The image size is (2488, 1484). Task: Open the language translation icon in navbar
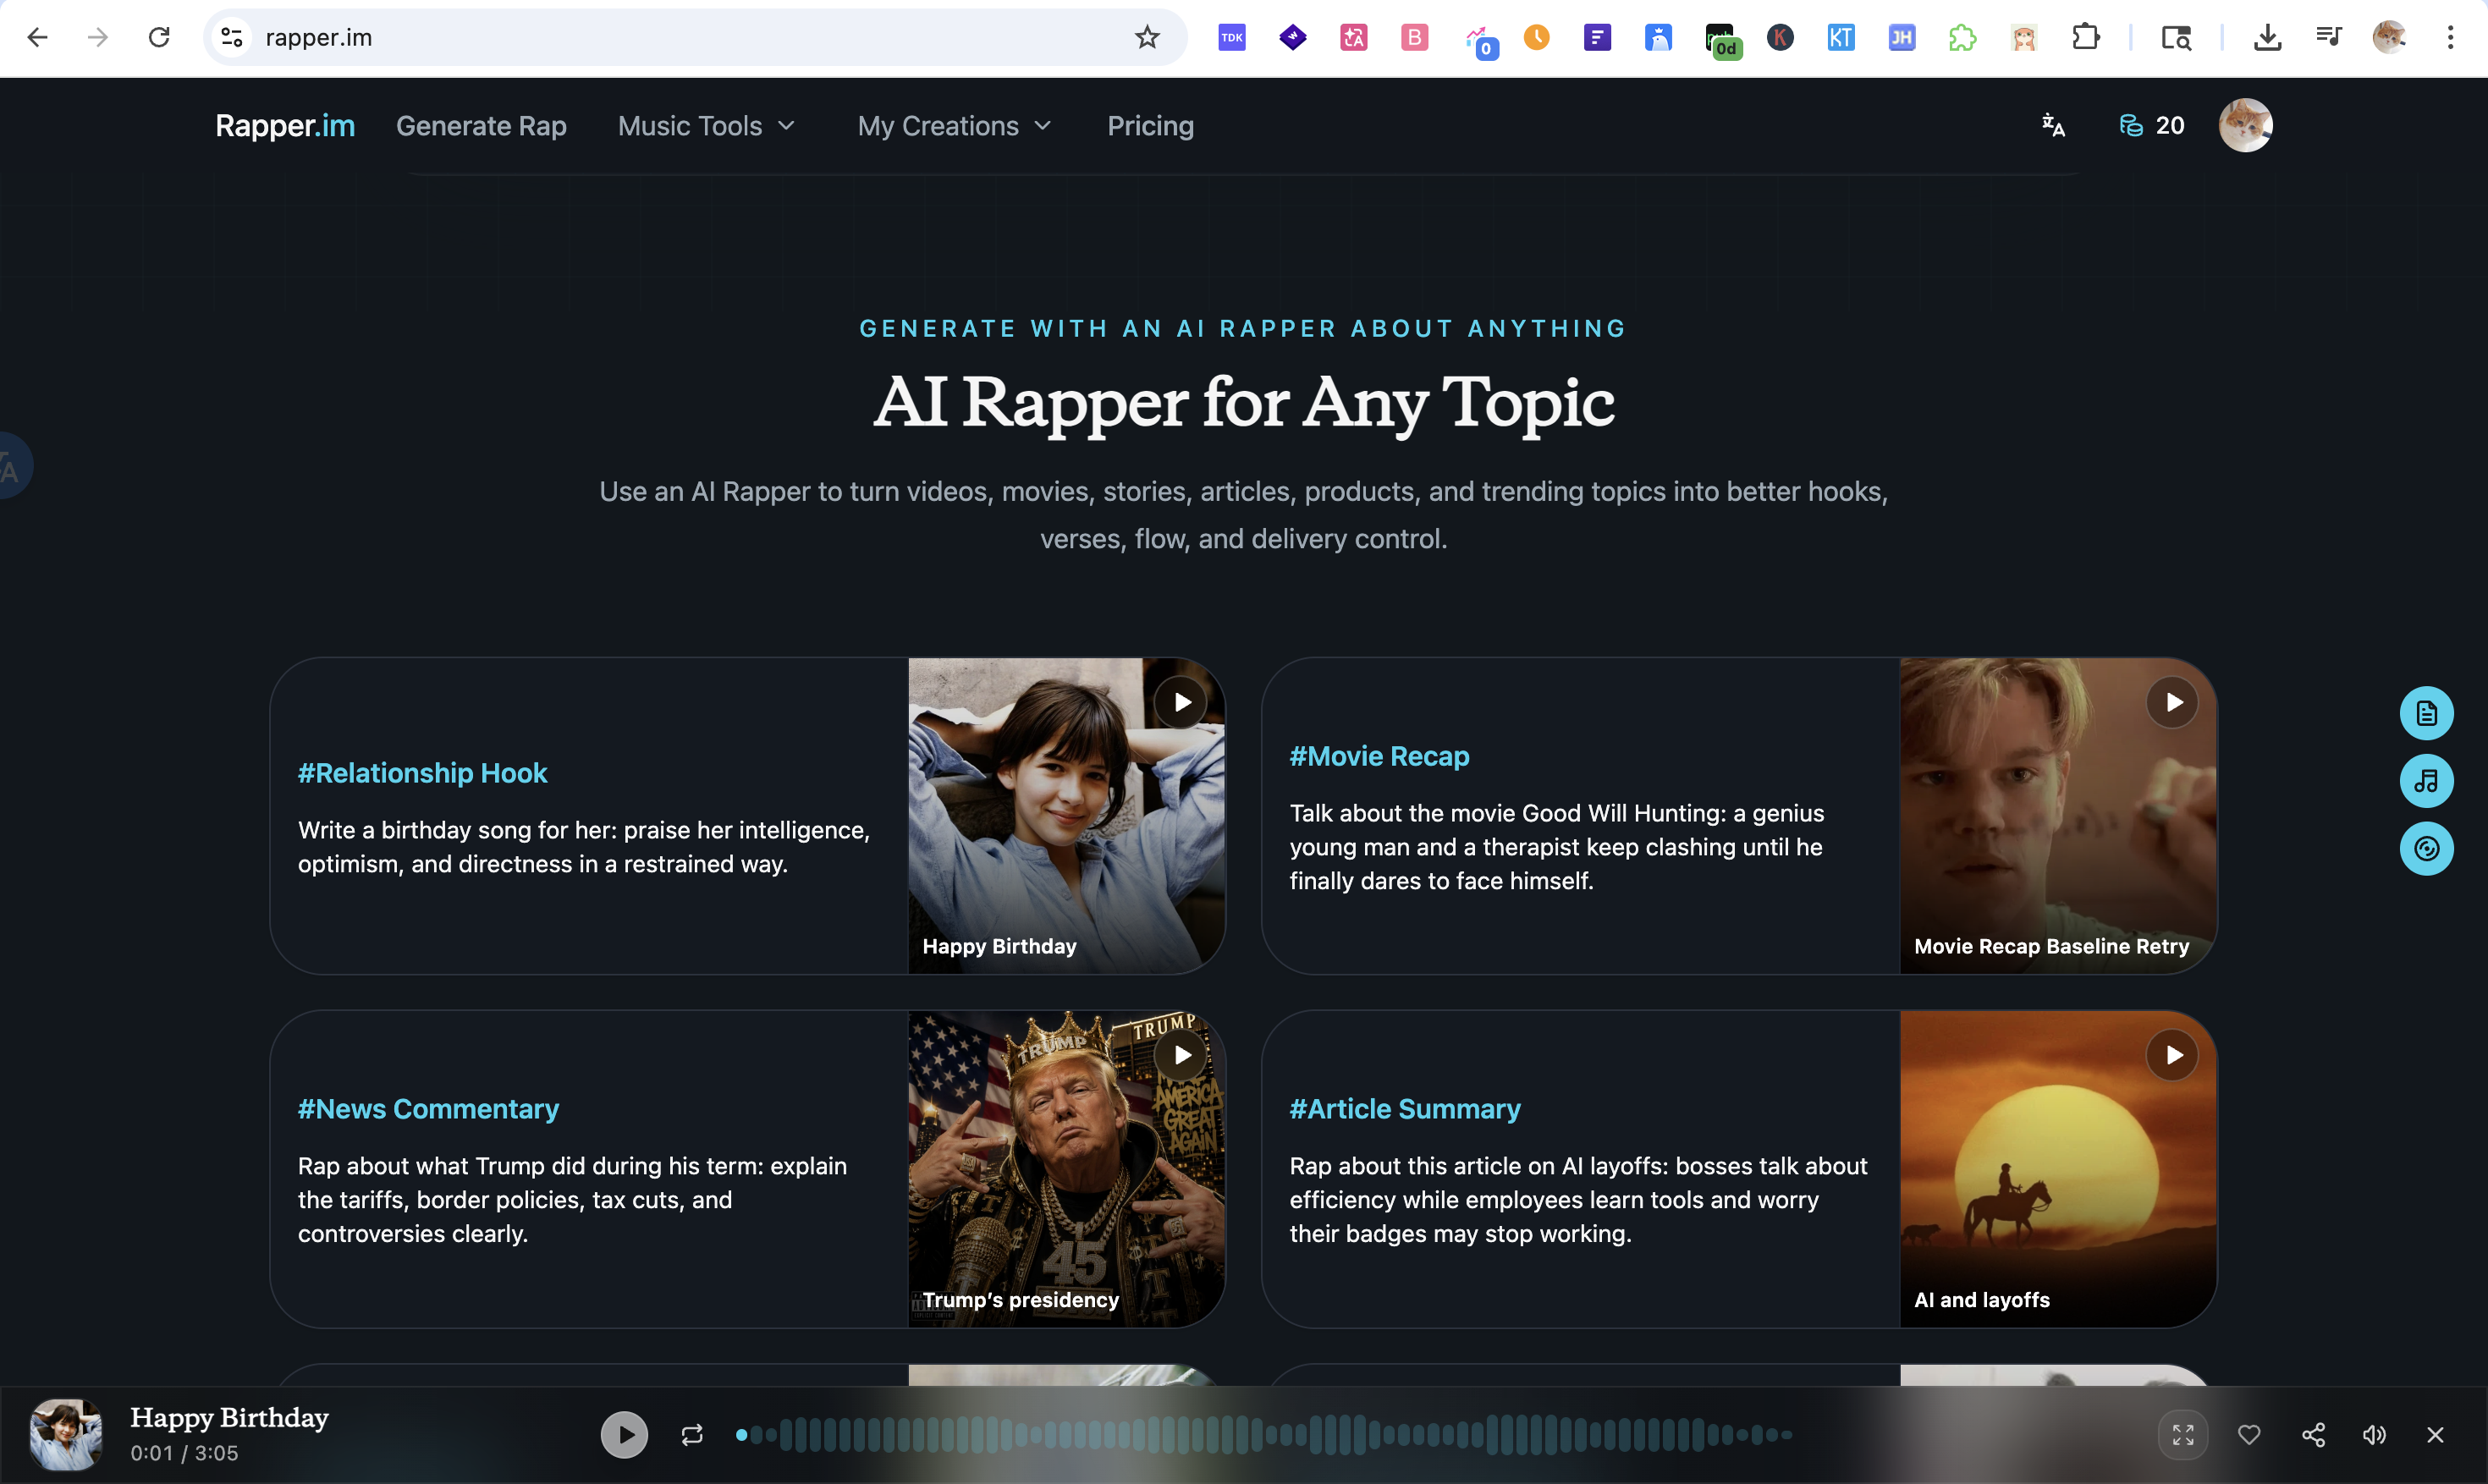pyautogui.click(x=2053, y=125)
